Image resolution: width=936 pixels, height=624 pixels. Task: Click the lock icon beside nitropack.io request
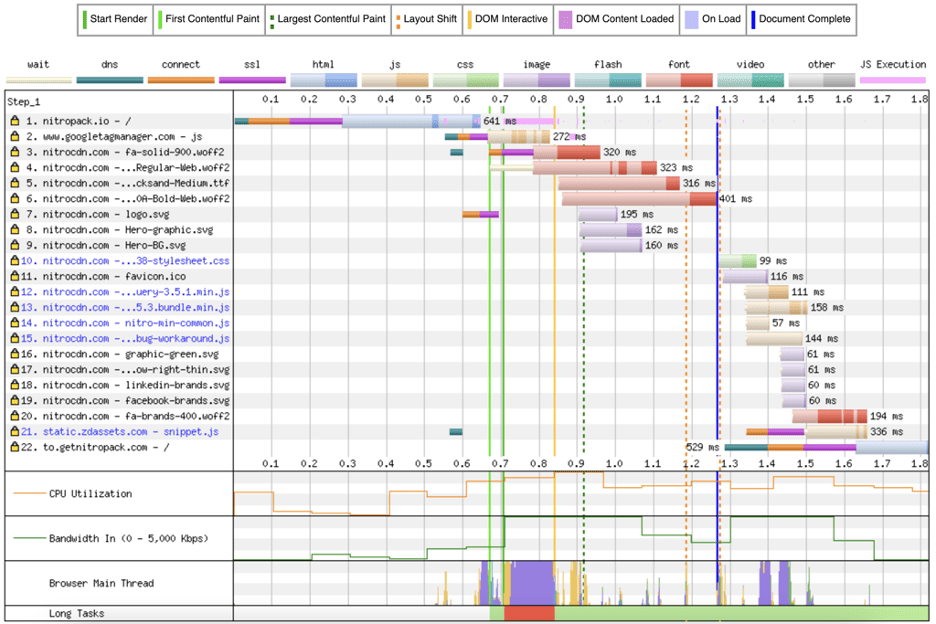tap(15, 121)
